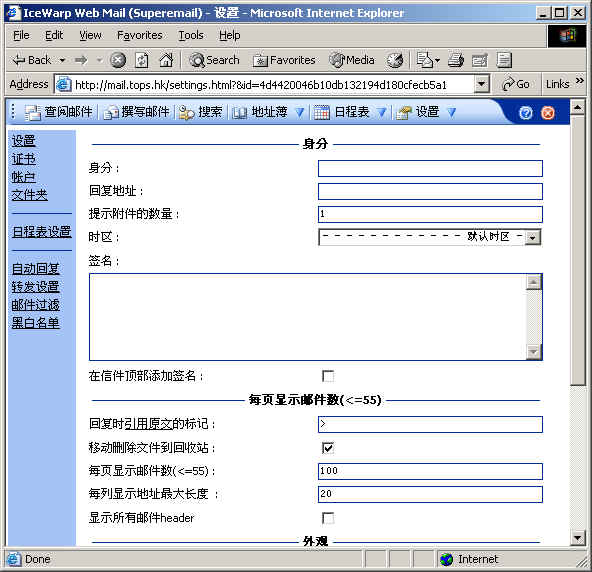
Task: Click the 撰写邮件 compose mail icon
Action: pyautogui.click(x=111, y=113)
